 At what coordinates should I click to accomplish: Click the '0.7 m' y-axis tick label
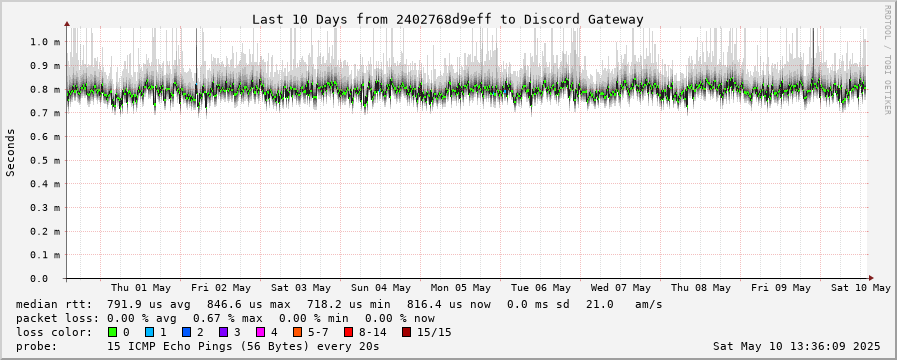tap(45, 113)
